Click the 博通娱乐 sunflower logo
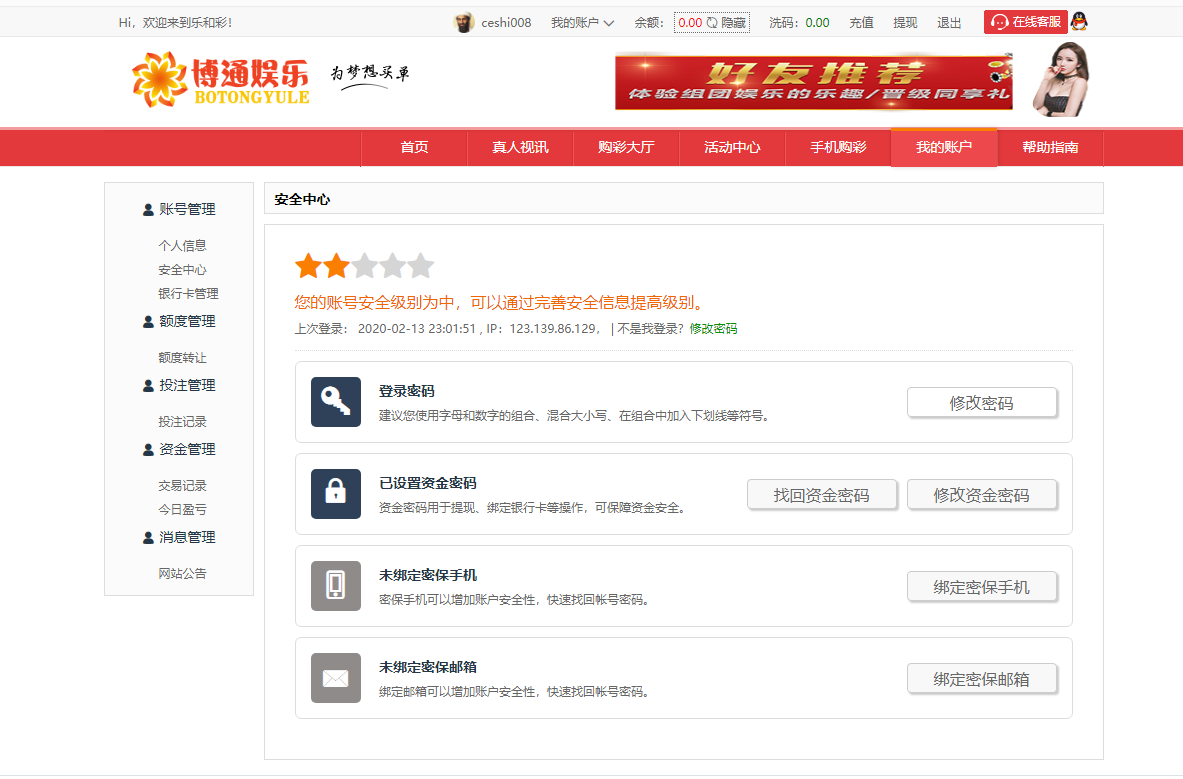Screen dimensions: 1183x779 pos(158,79)
